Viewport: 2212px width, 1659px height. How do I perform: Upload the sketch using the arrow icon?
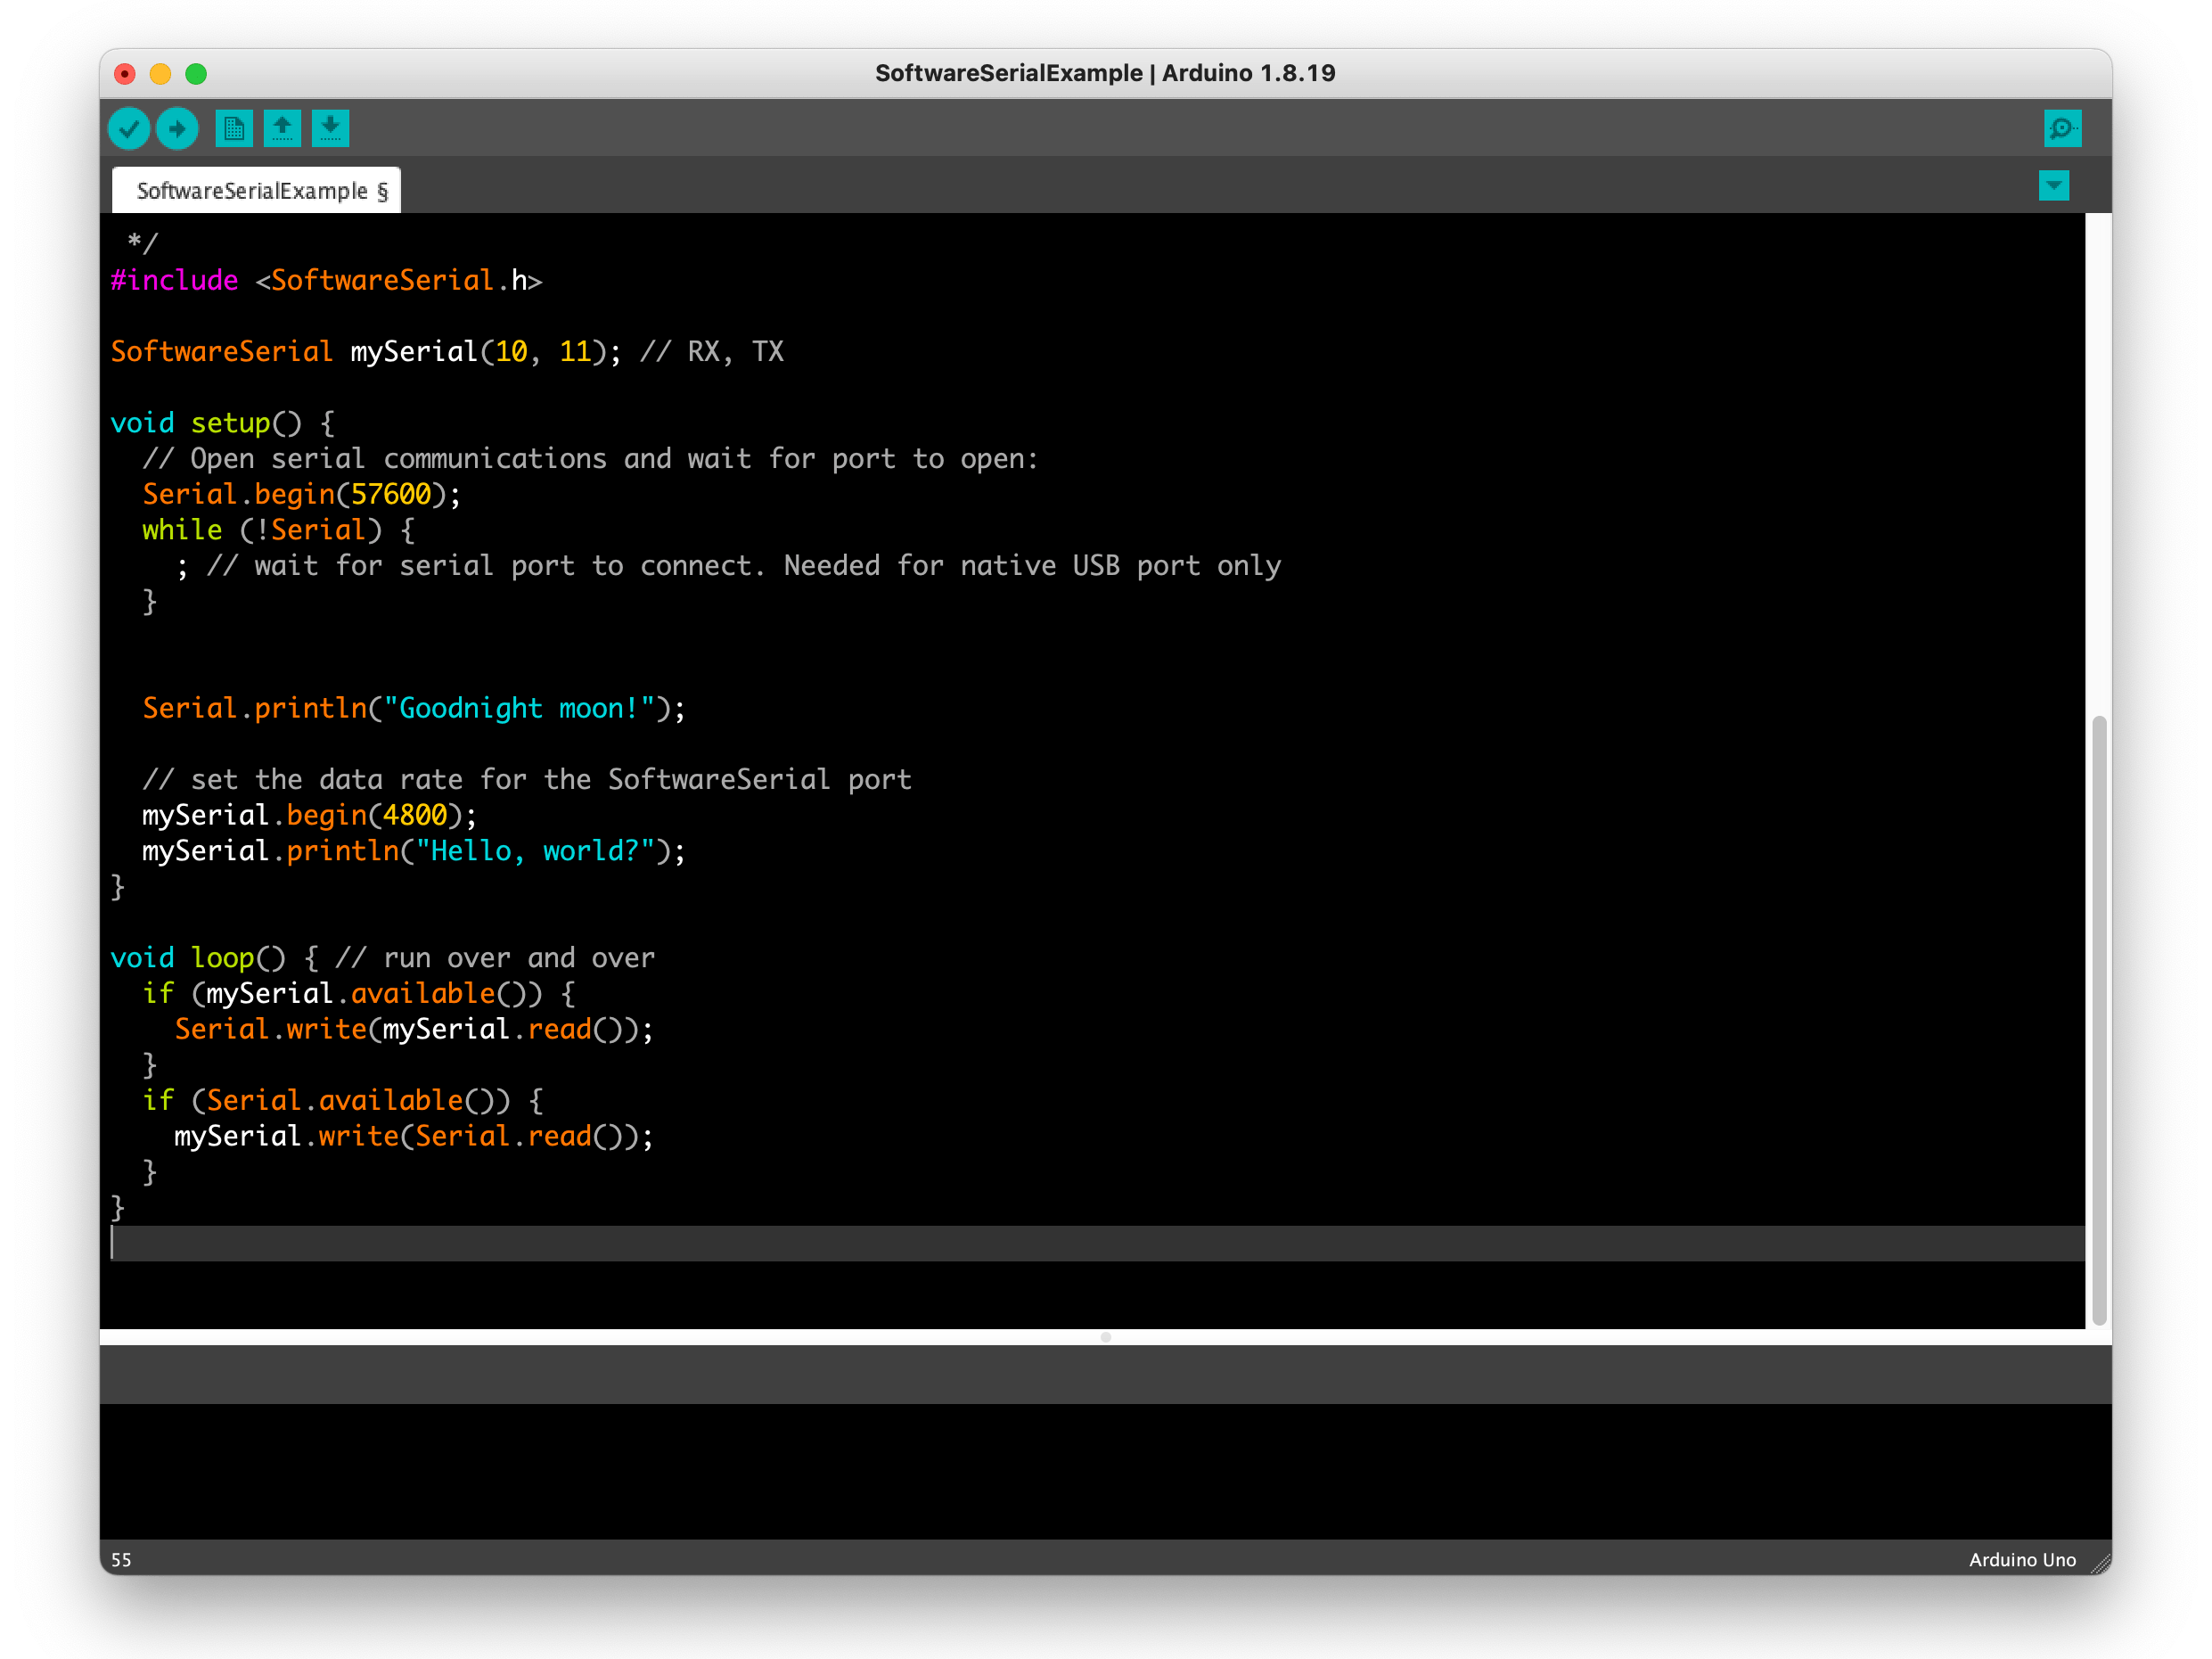177,128
